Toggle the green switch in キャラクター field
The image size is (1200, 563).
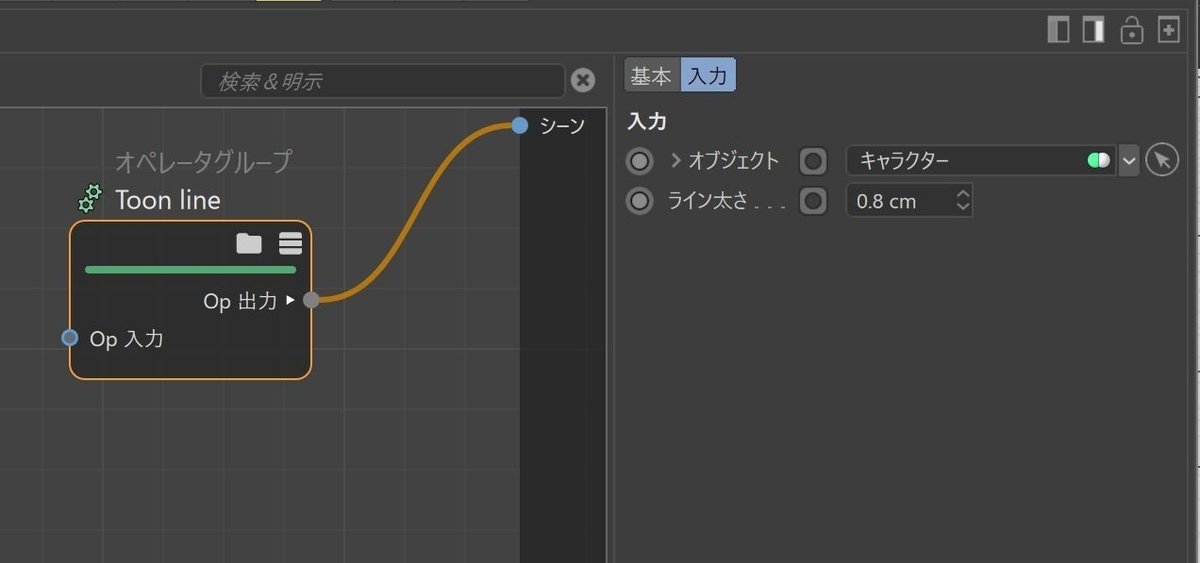(x=1099, y=160)
